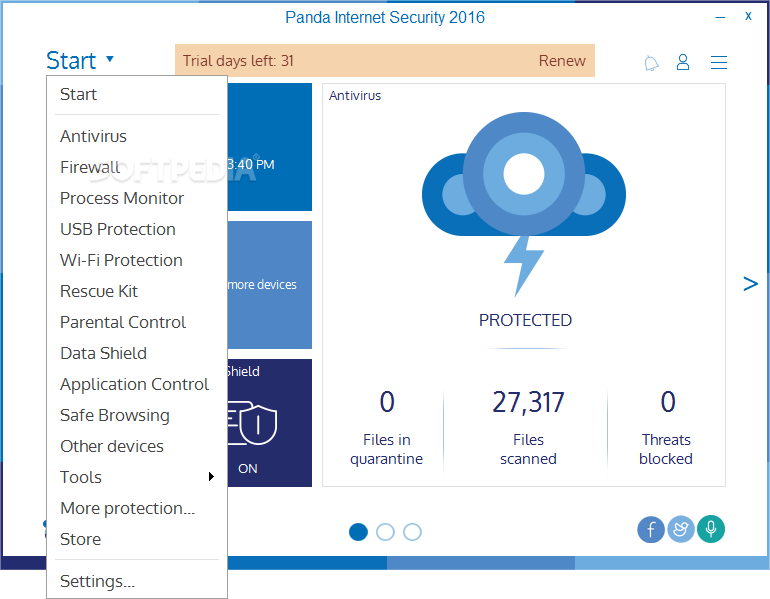The height and width of the screenshot is (599, 770).
Task: Open the notifications bell icon
Action: click(651, 63)
